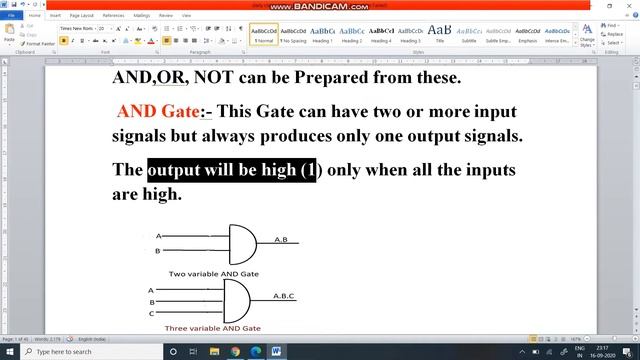Viewport: 640px width, 360px height.
Task: Click the Clear Formatting icon
Action: 154,29
